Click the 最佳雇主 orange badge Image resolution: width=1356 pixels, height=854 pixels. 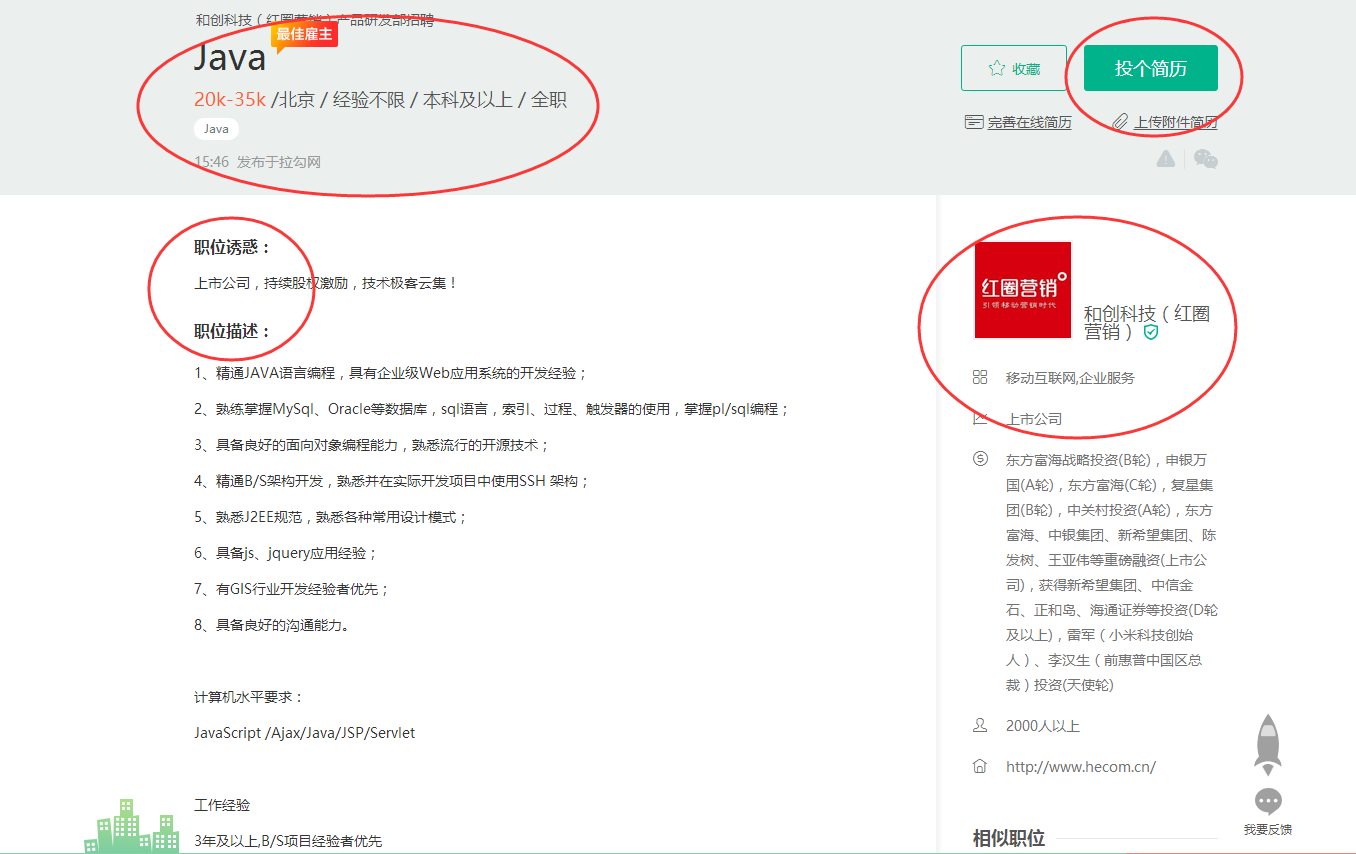tap(304, 34)
